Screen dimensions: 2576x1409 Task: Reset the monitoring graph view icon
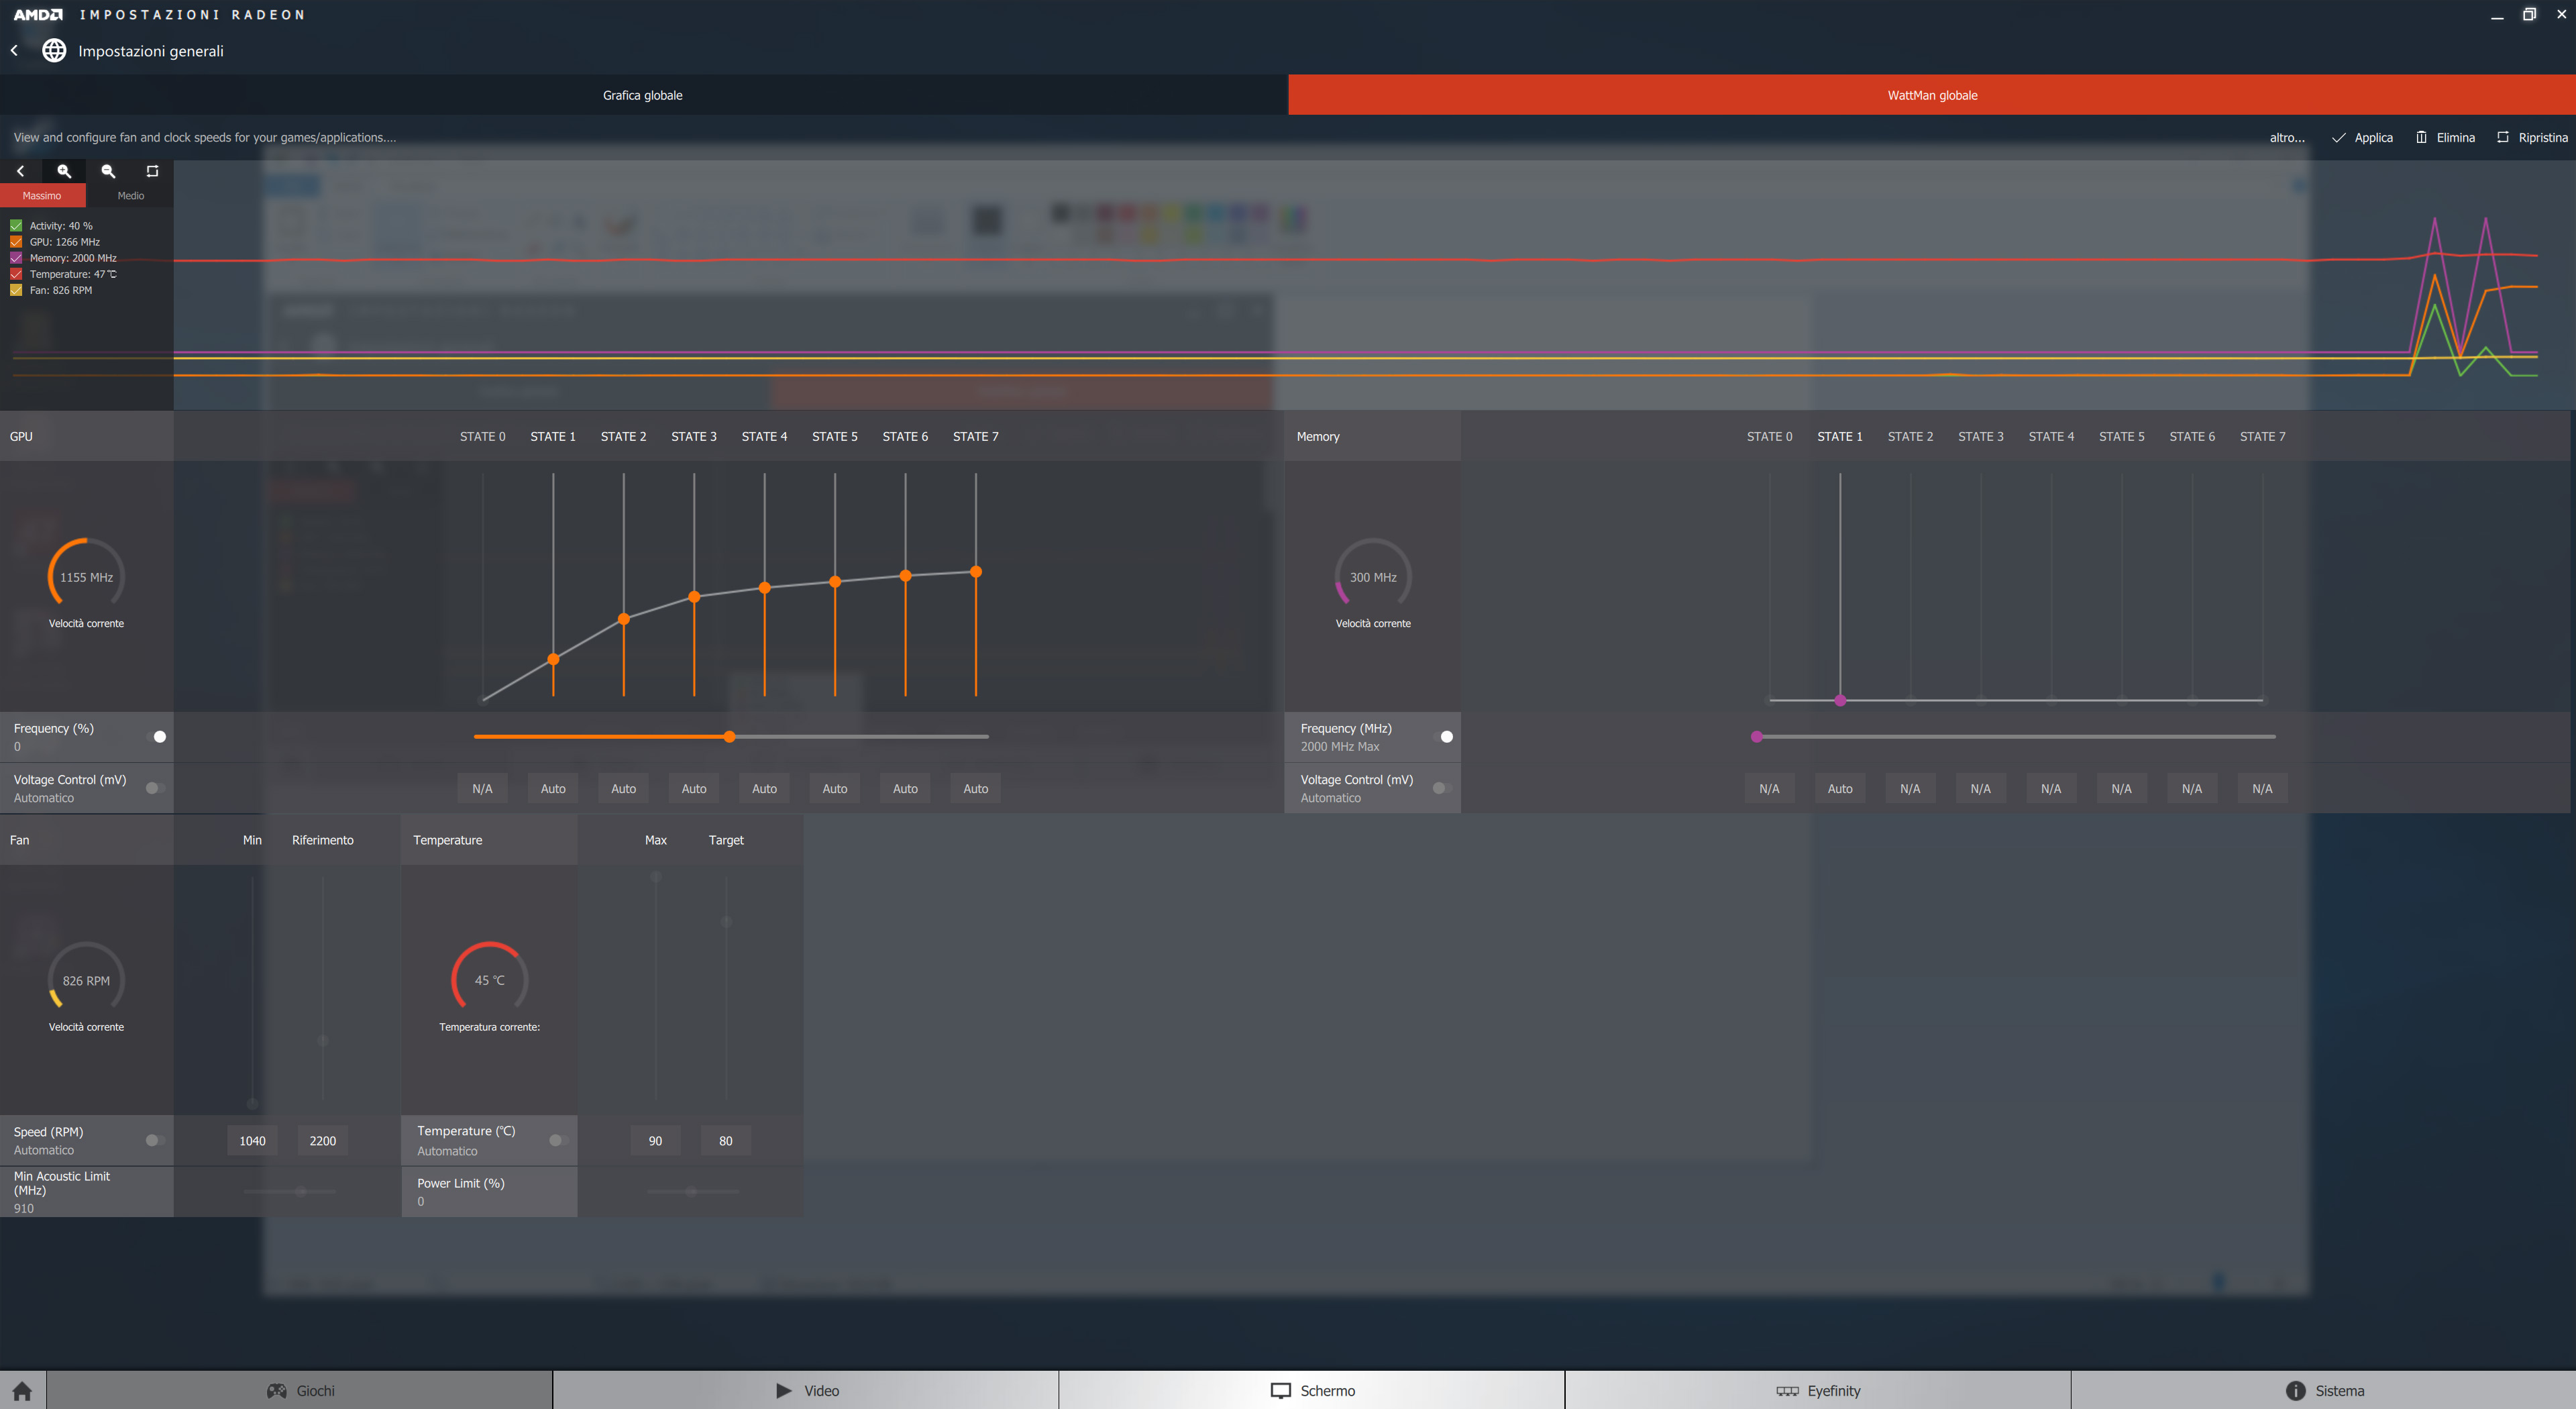pyautogui.click(x=152, y=171)
